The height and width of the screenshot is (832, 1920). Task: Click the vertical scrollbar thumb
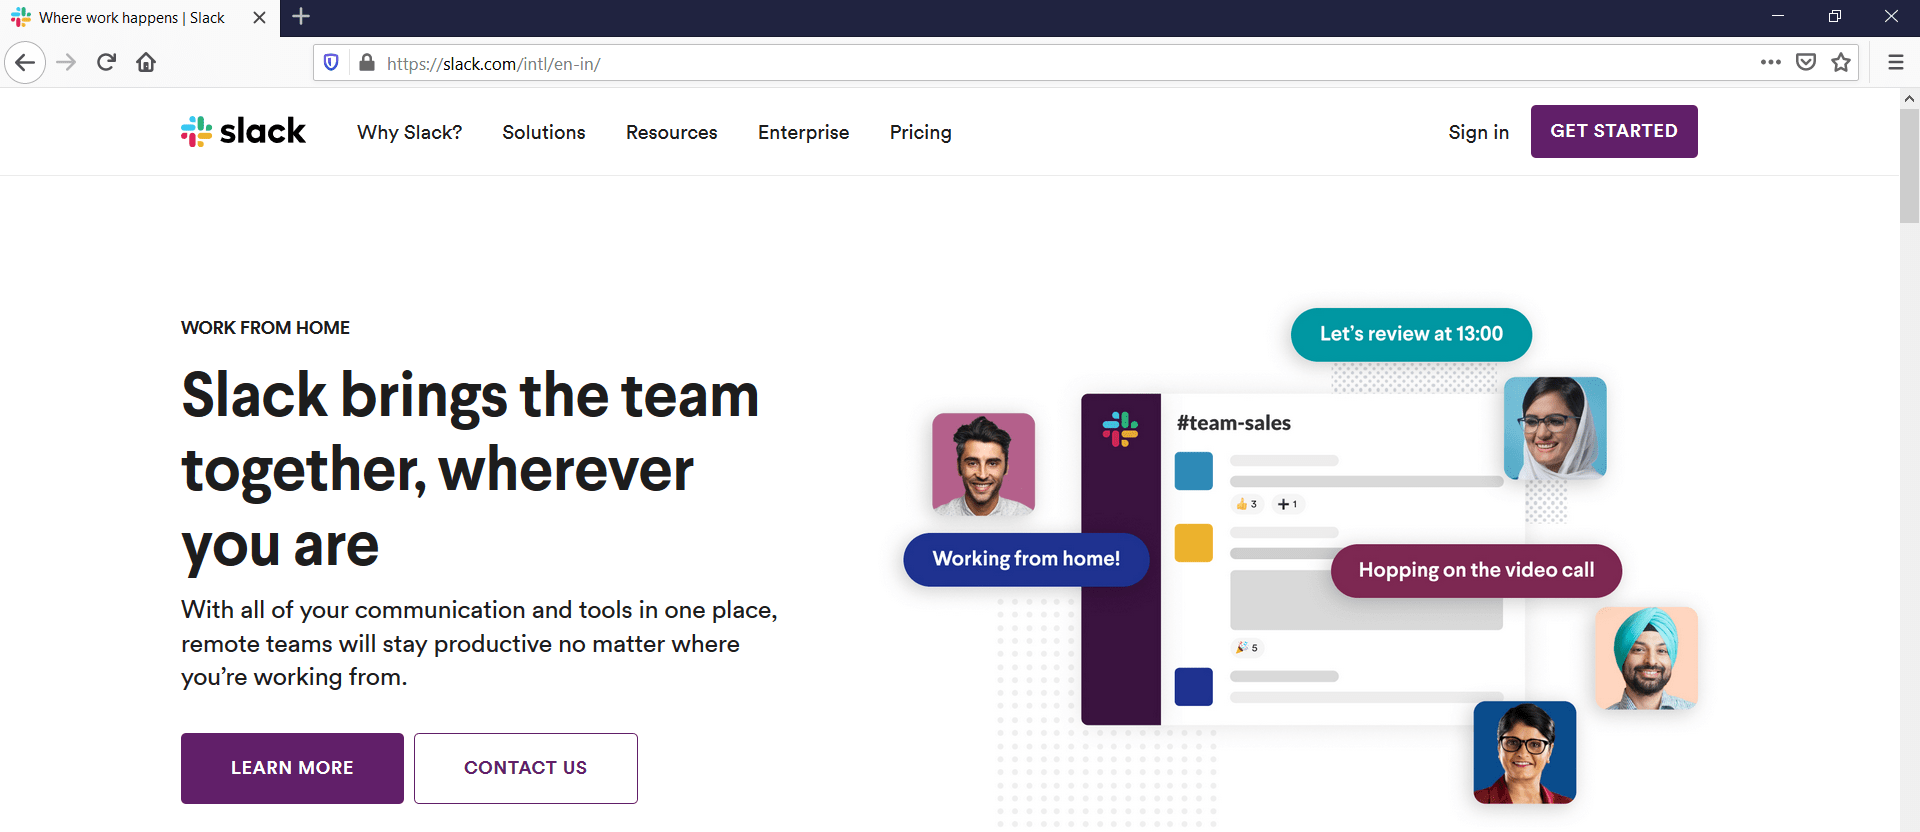pos(1909,165)
